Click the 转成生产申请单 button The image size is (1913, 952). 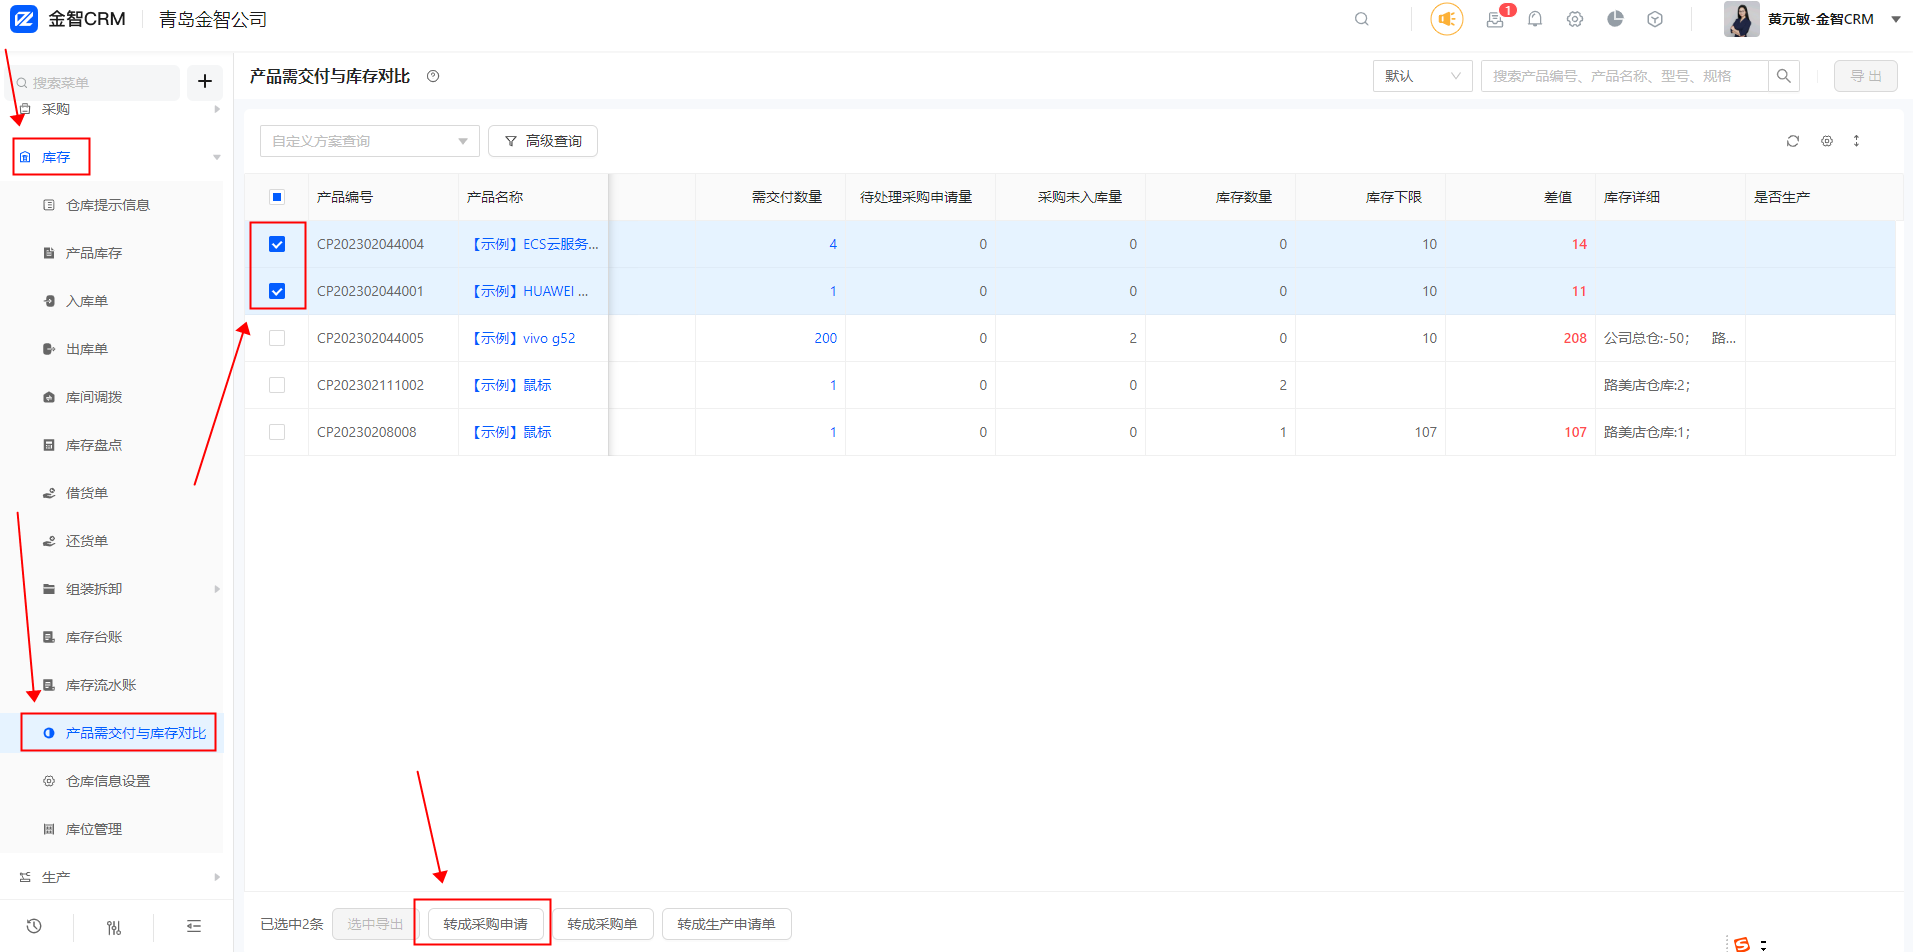(x=726, y=924)
